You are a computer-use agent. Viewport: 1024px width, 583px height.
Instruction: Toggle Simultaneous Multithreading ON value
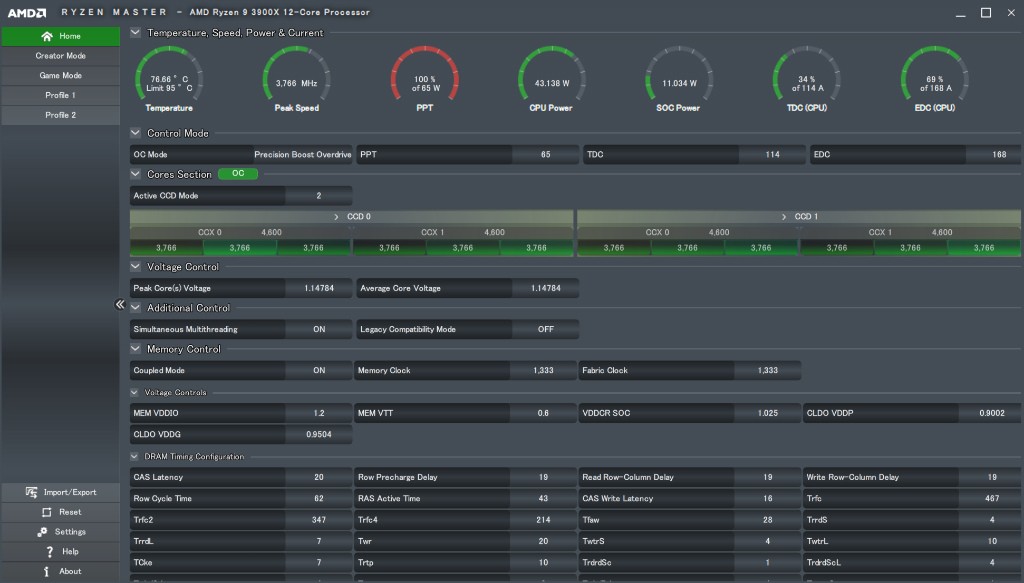(x=318, y=329)
